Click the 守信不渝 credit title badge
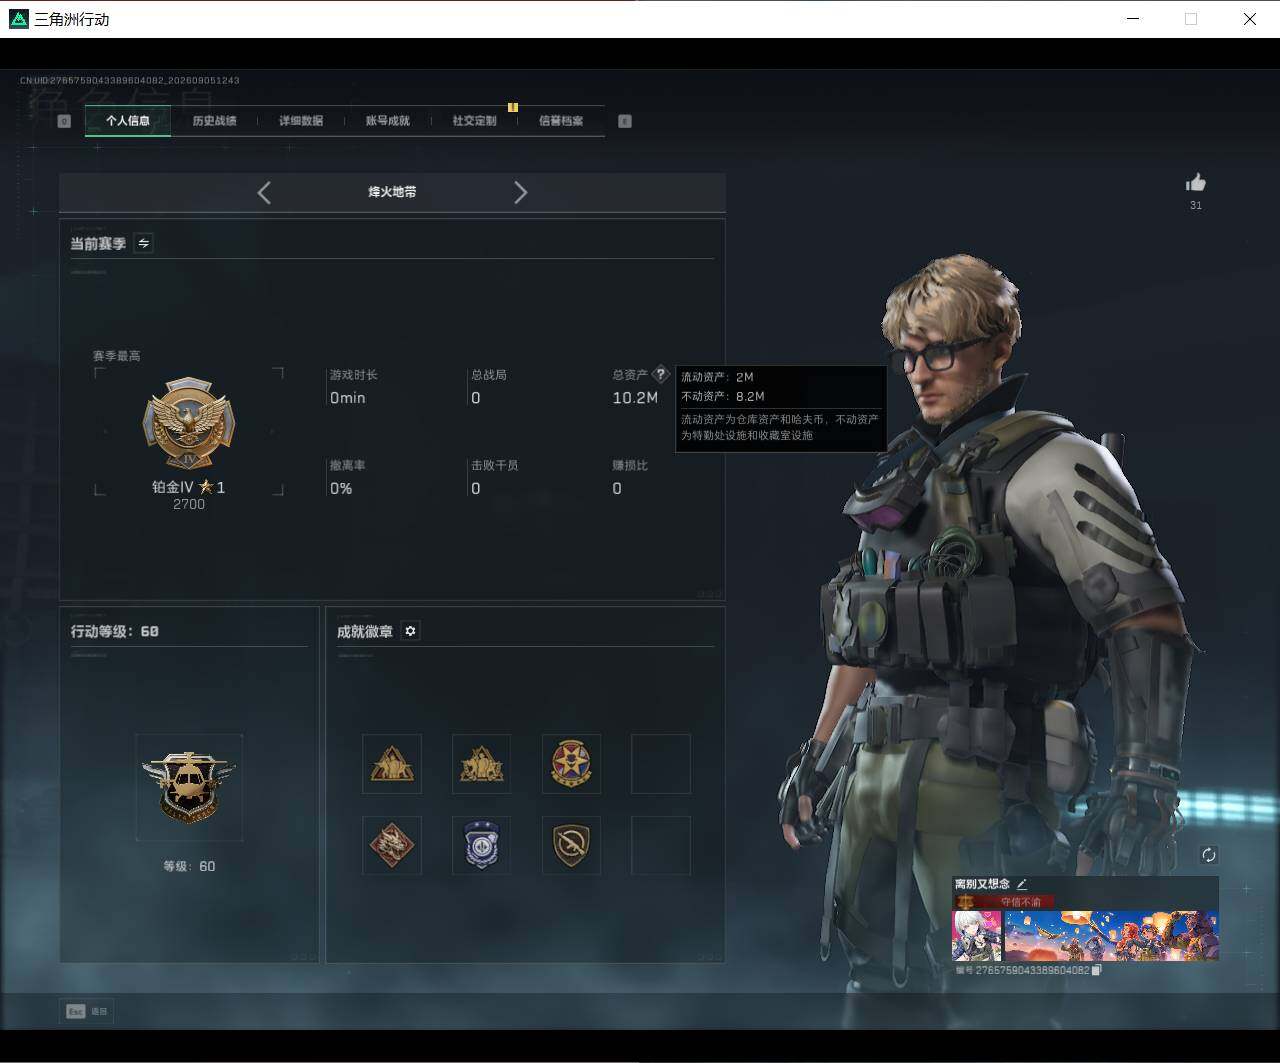 (1004, 901)
